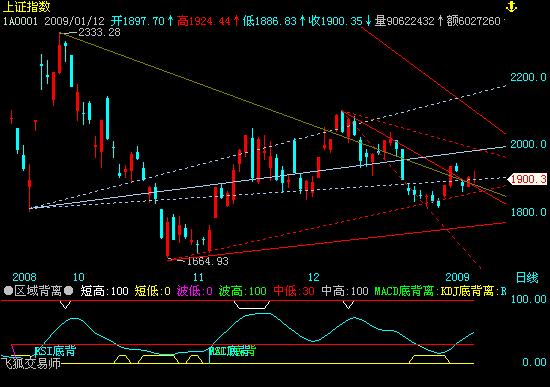Click the 日线 period label

[527, 278]
